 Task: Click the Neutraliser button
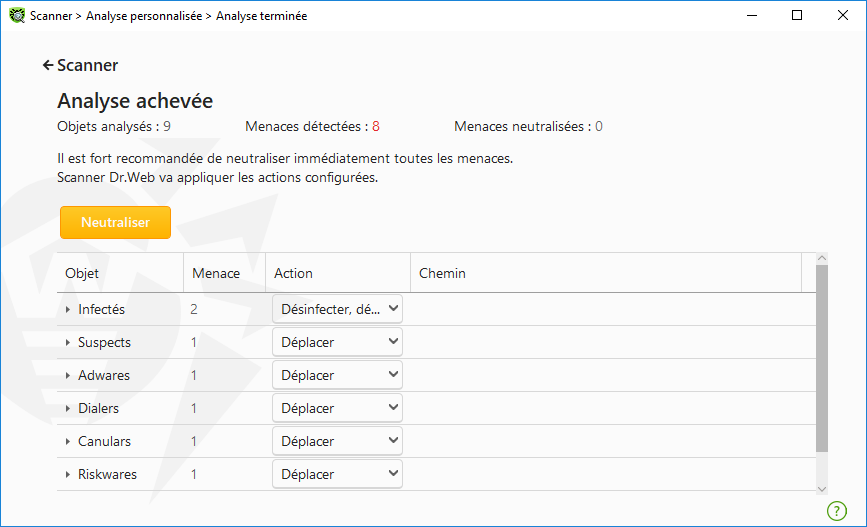click(116, 222)
